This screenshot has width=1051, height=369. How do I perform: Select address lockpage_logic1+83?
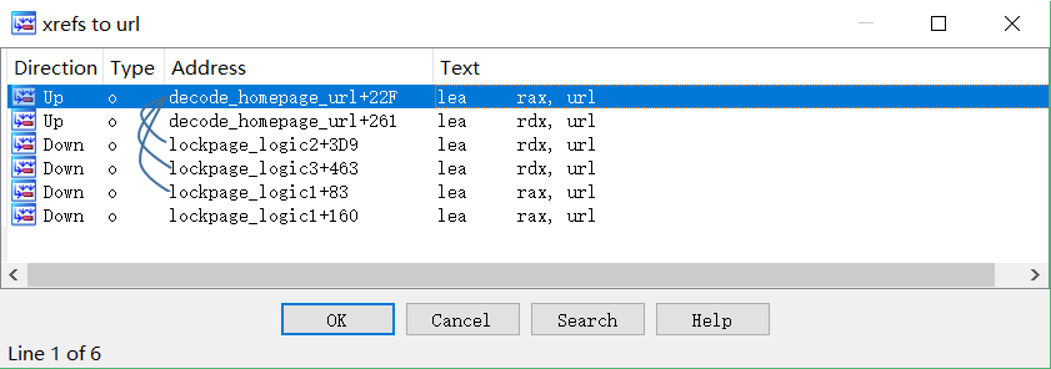point(258,192)
